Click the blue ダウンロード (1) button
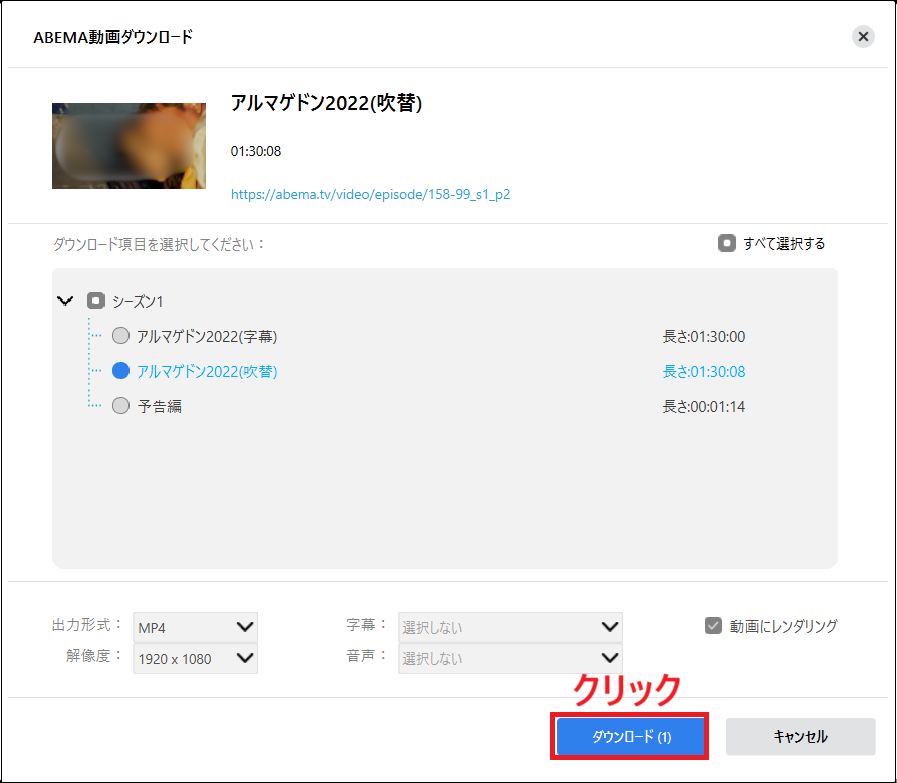The image size is (897, 783). click(x=629, y=736)
